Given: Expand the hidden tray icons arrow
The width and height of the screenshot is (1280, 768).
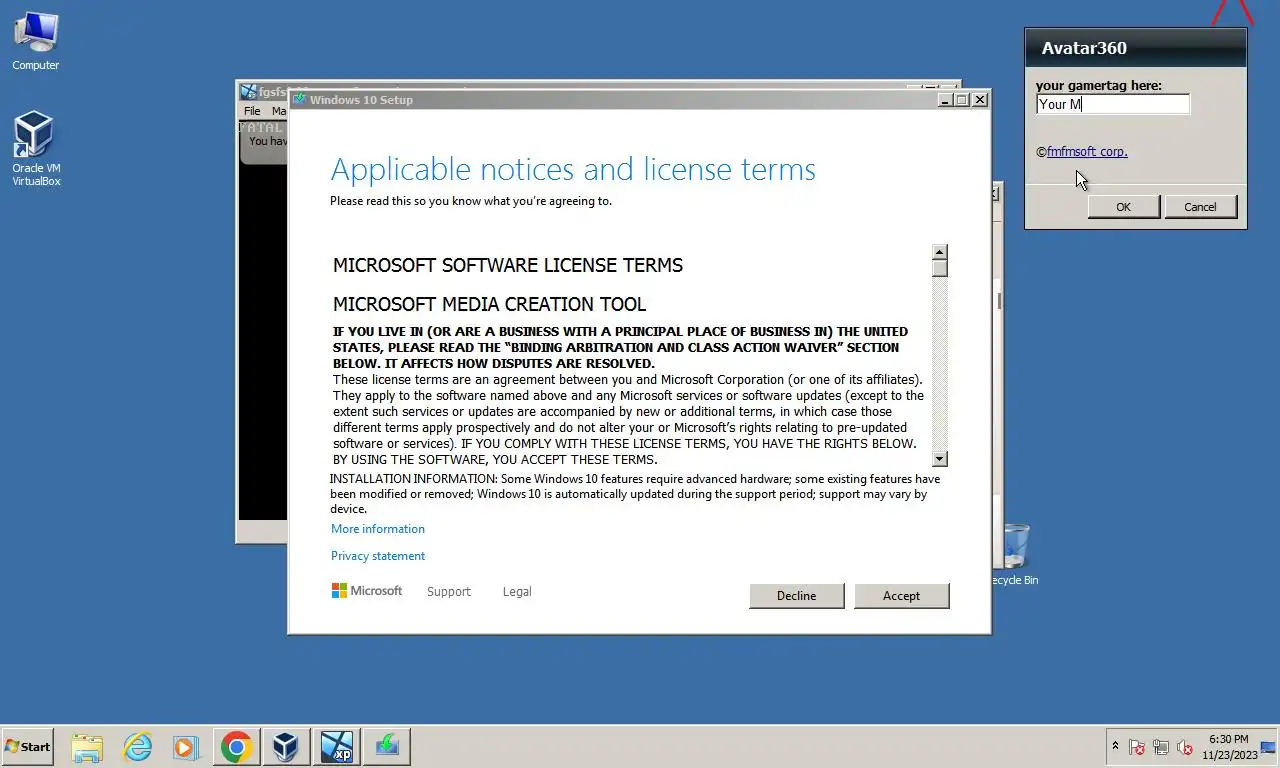Looking at the screenshot, I should 1115,746.
